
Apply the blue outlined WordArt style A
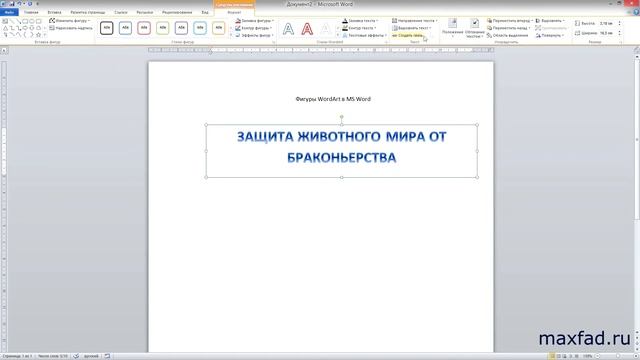288,29
